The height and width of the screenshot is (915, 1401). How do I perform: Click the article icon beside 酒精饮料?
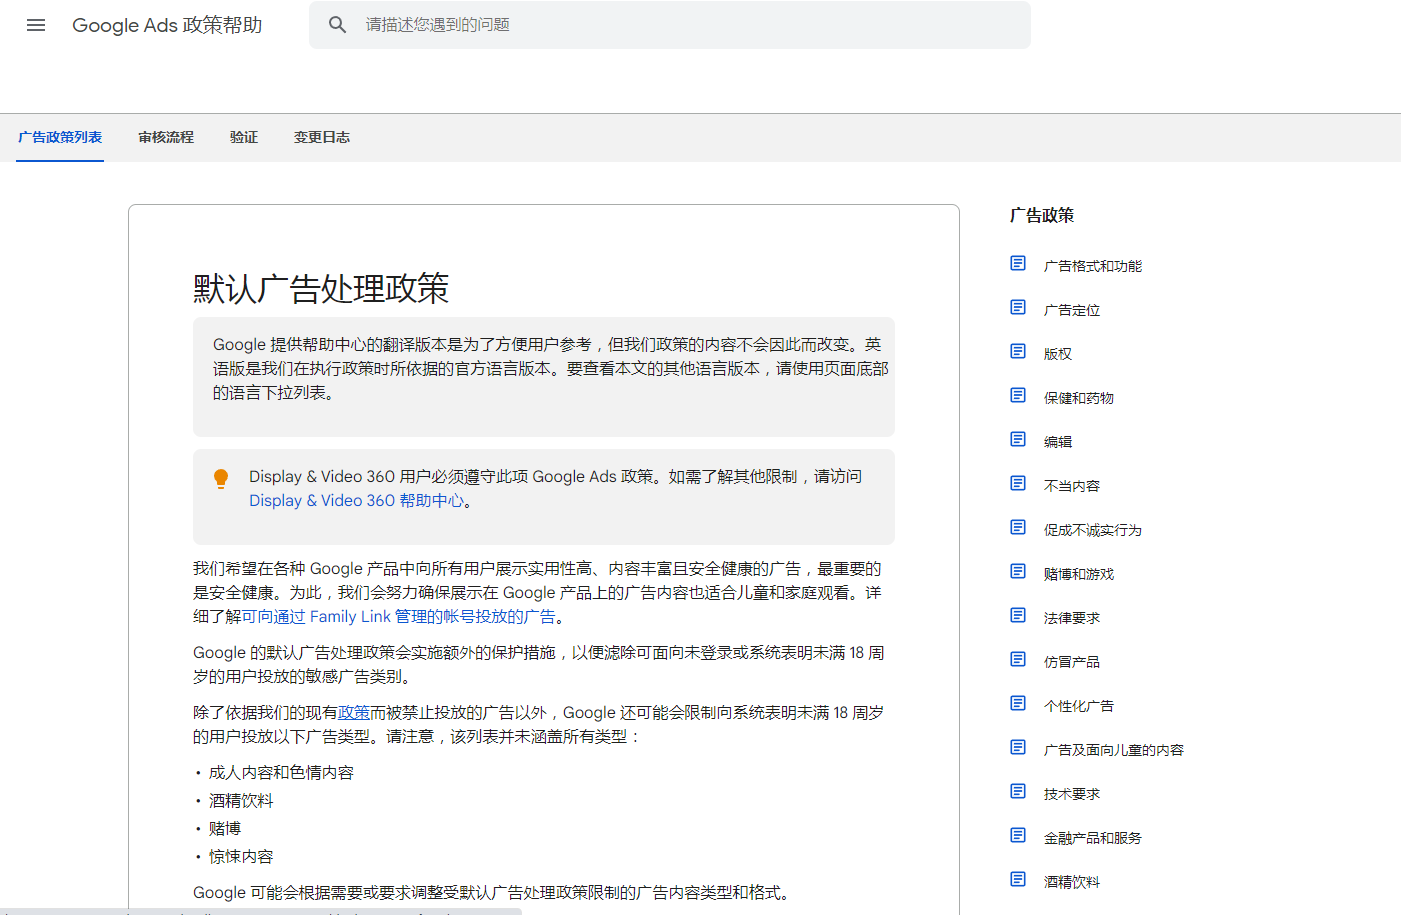1018,879
